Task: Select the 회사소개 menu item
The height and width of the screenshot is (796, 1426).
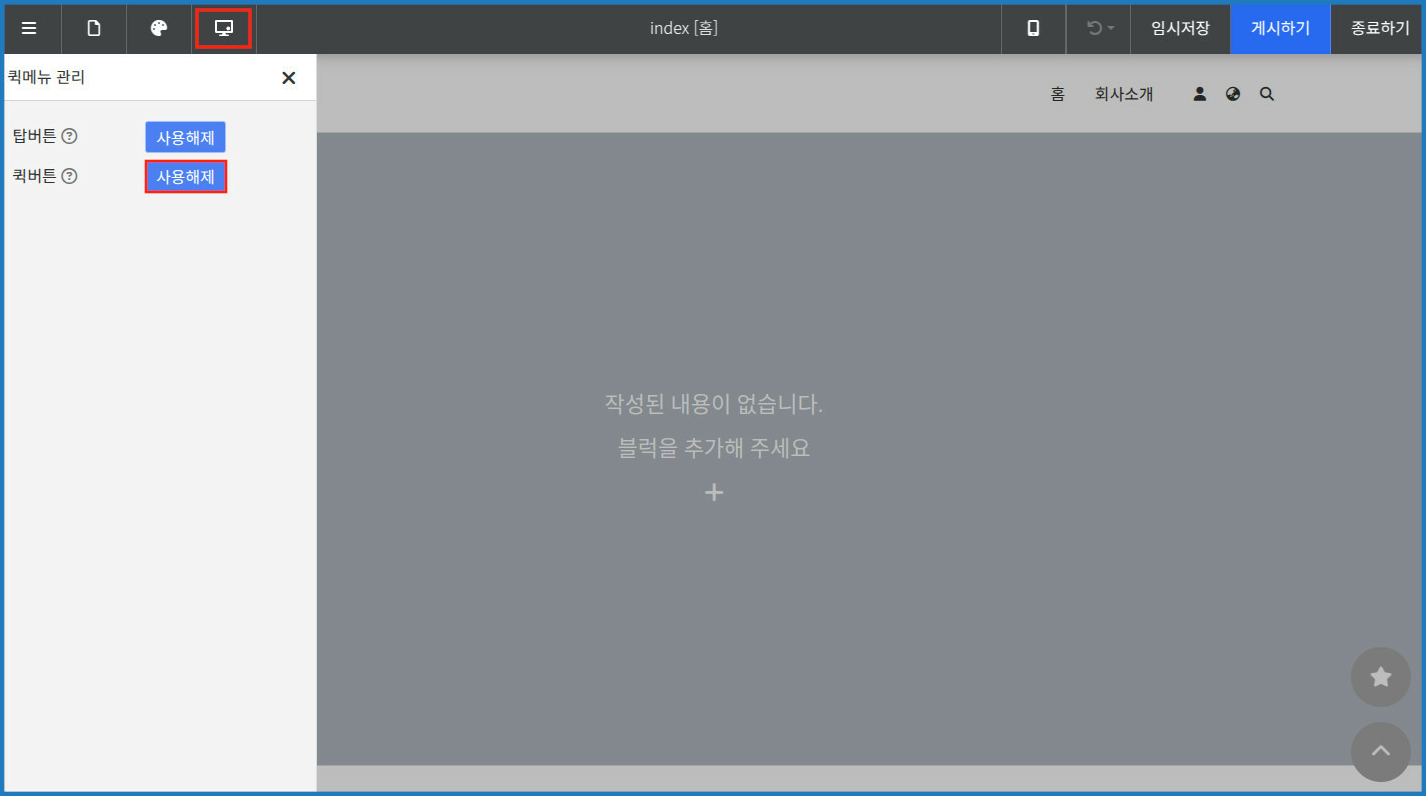Action: coord(1124,94)
